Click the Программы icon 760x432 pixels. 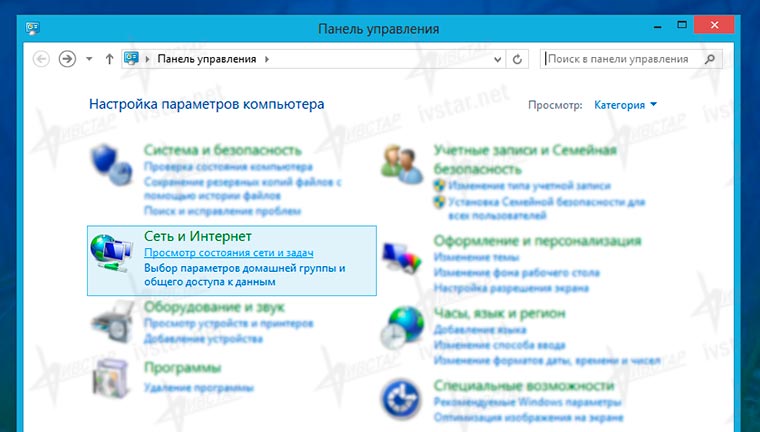pyautogui.click(x=111, y=379)
